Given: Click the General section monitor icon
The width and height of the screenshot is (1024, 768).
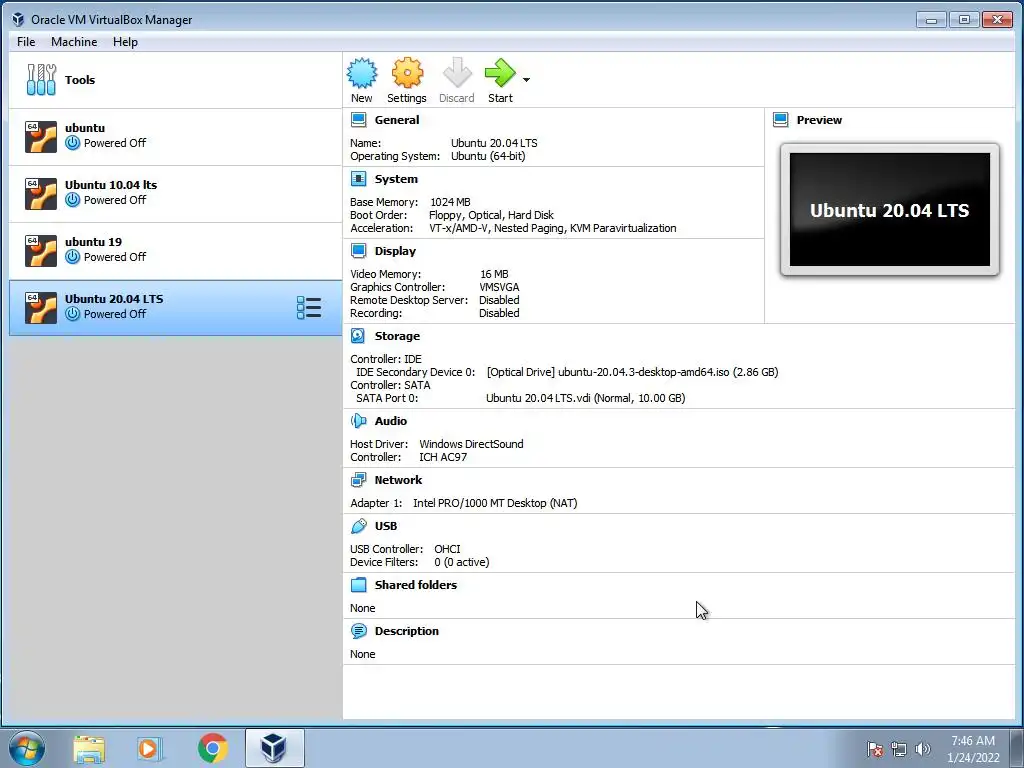Looking at the screenshot, I should pyautogui.click(x=359, y=120).
